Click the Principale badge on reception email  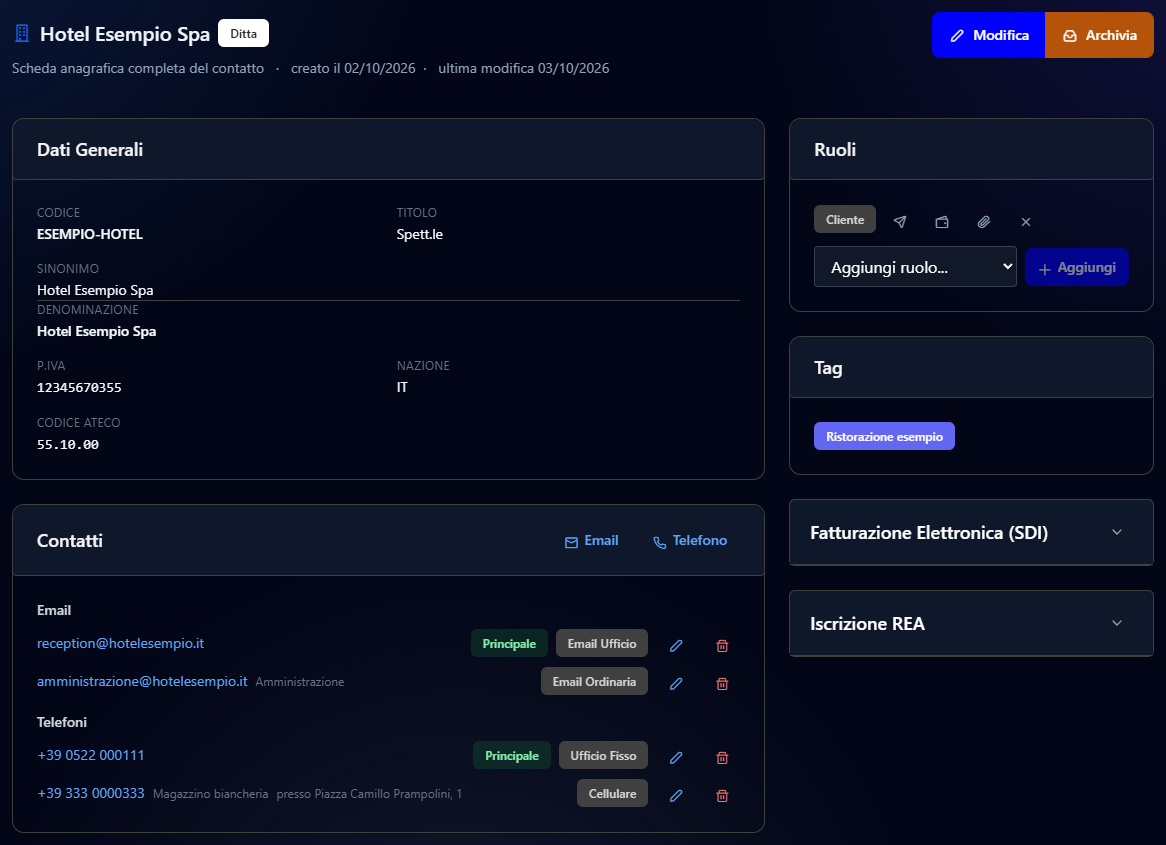coord(509,643)
